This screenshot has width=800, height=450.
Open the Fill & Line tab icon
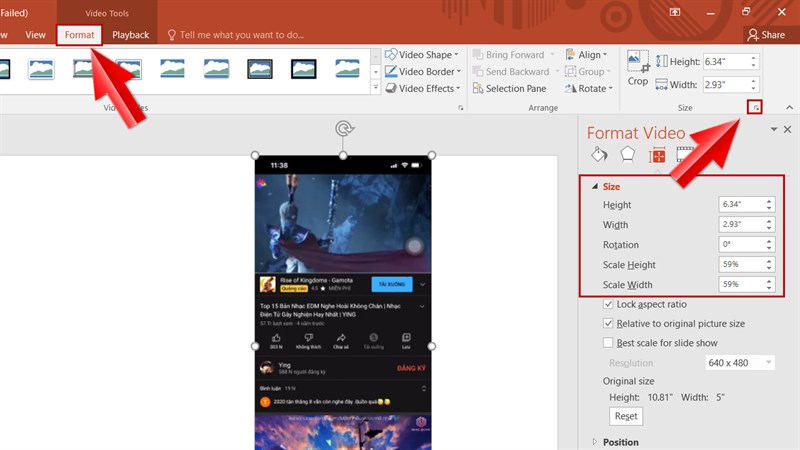coord(599,154)
